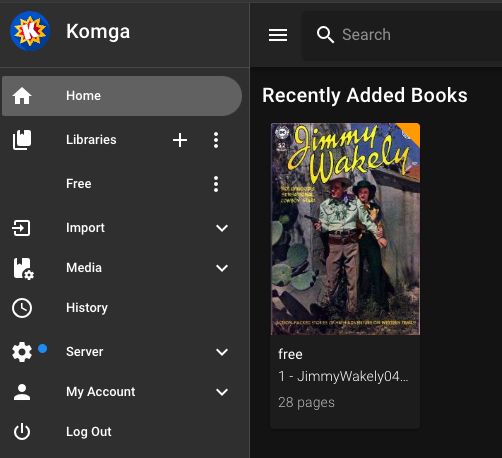
Task: Expand the Media chevron
Action: coord(222,268)
